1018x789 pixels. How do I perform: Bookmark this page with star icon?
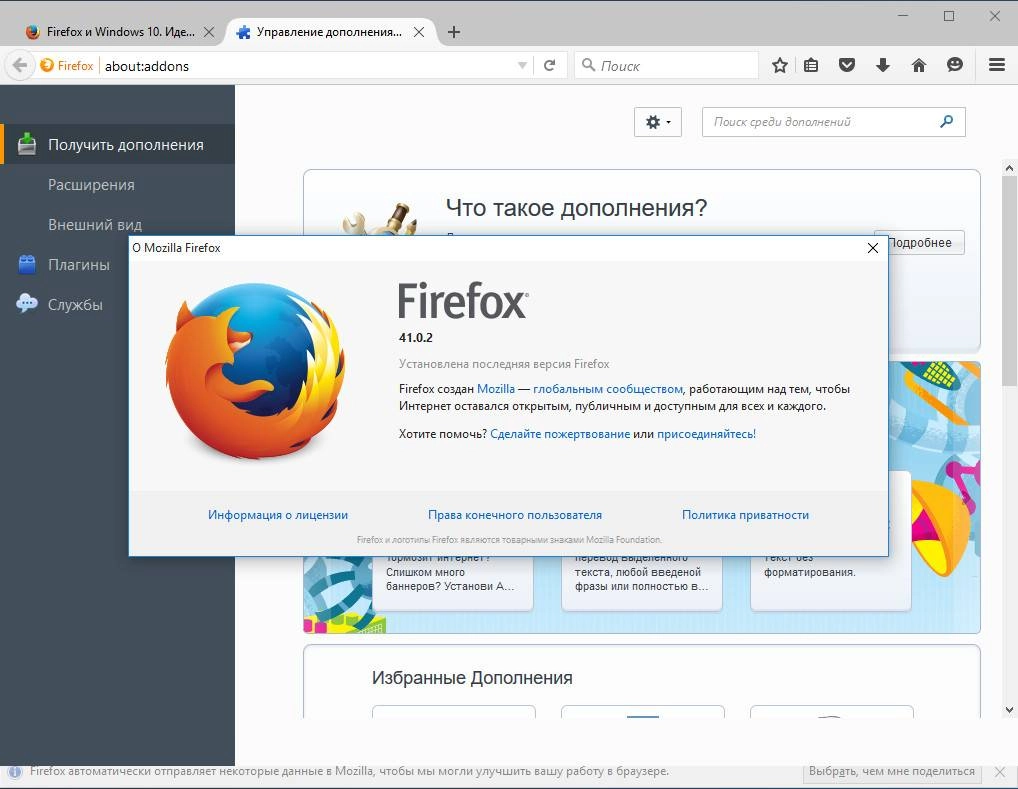coord(780,65)
